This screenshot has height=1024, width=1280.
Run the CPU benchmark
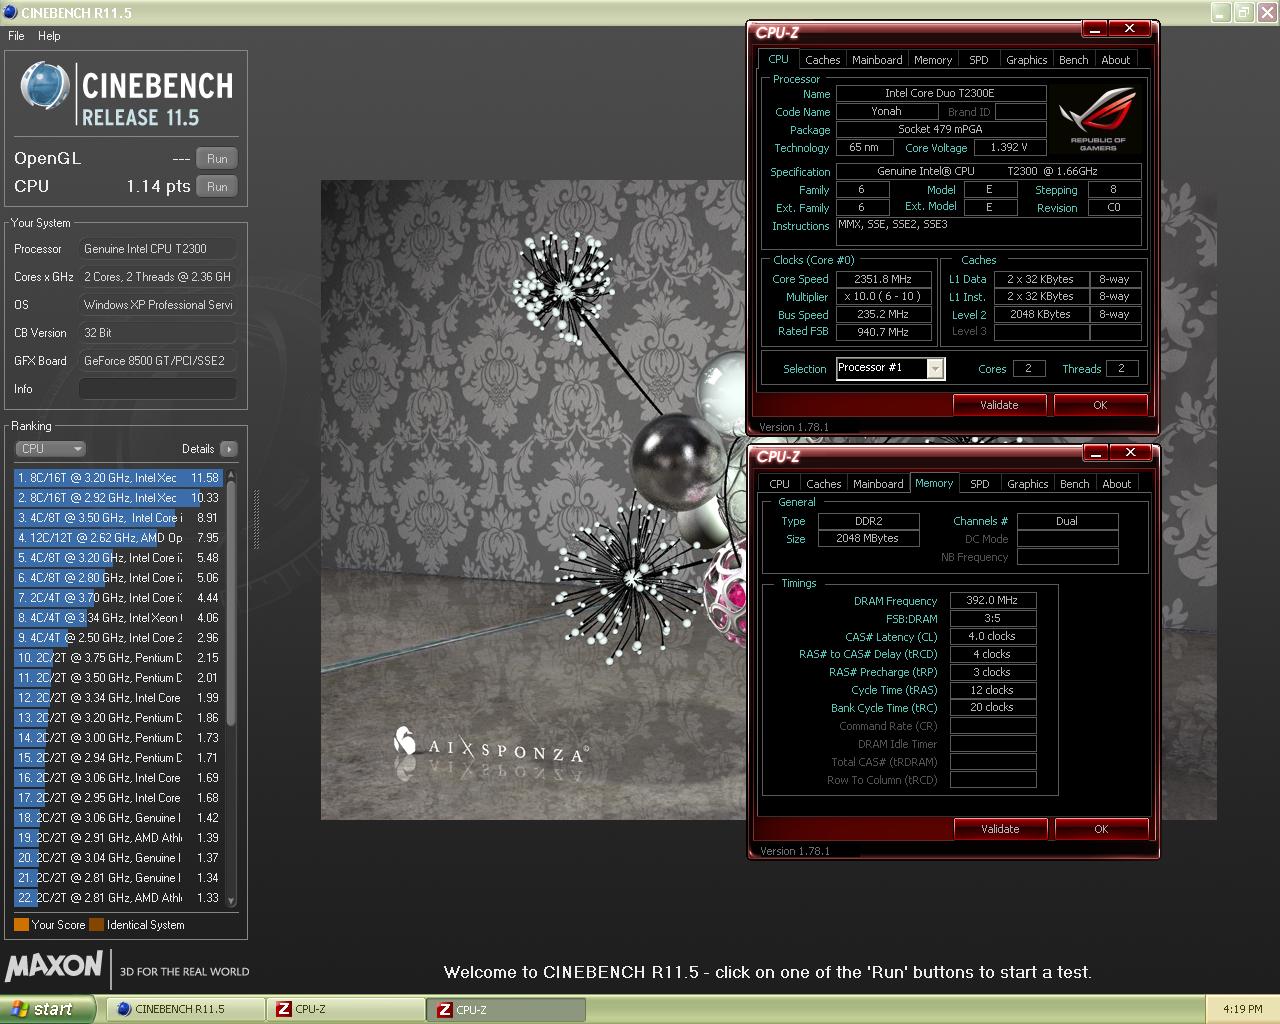217,187
